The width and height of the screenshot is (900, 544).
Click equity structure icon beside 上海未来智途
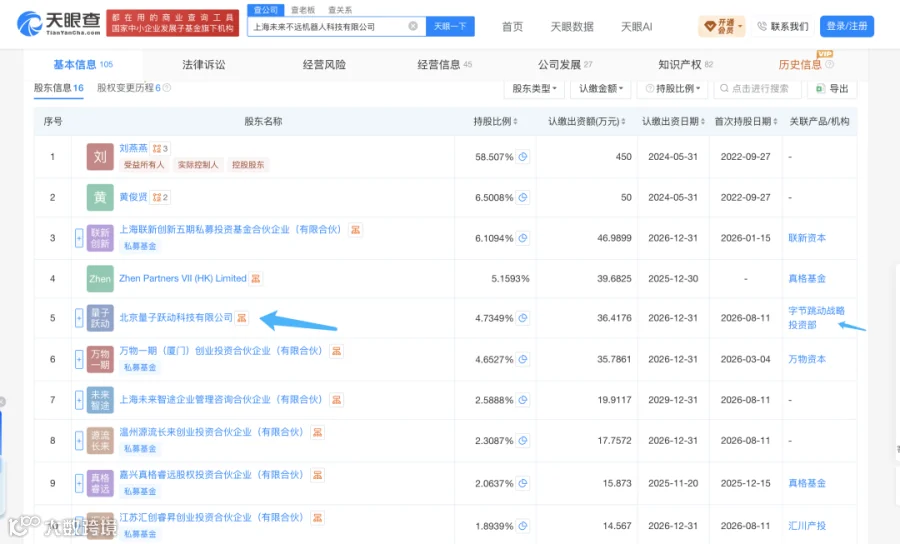click(337, 399)
